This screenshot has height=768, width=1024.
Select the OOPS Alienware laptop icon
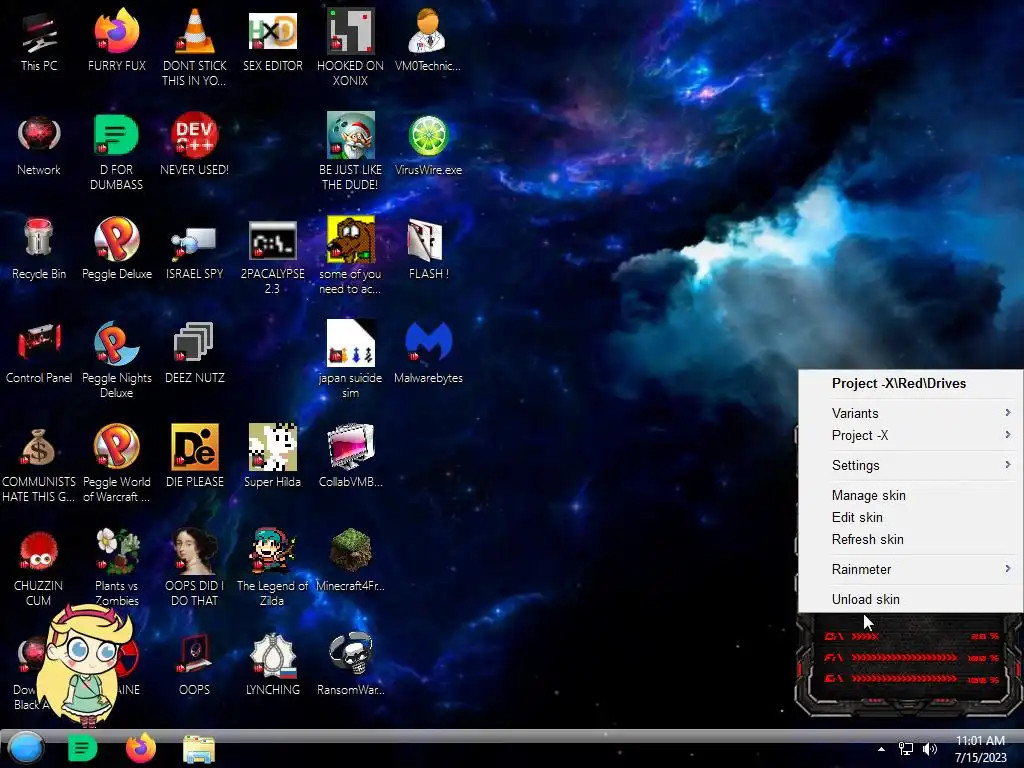click(194, 664)
